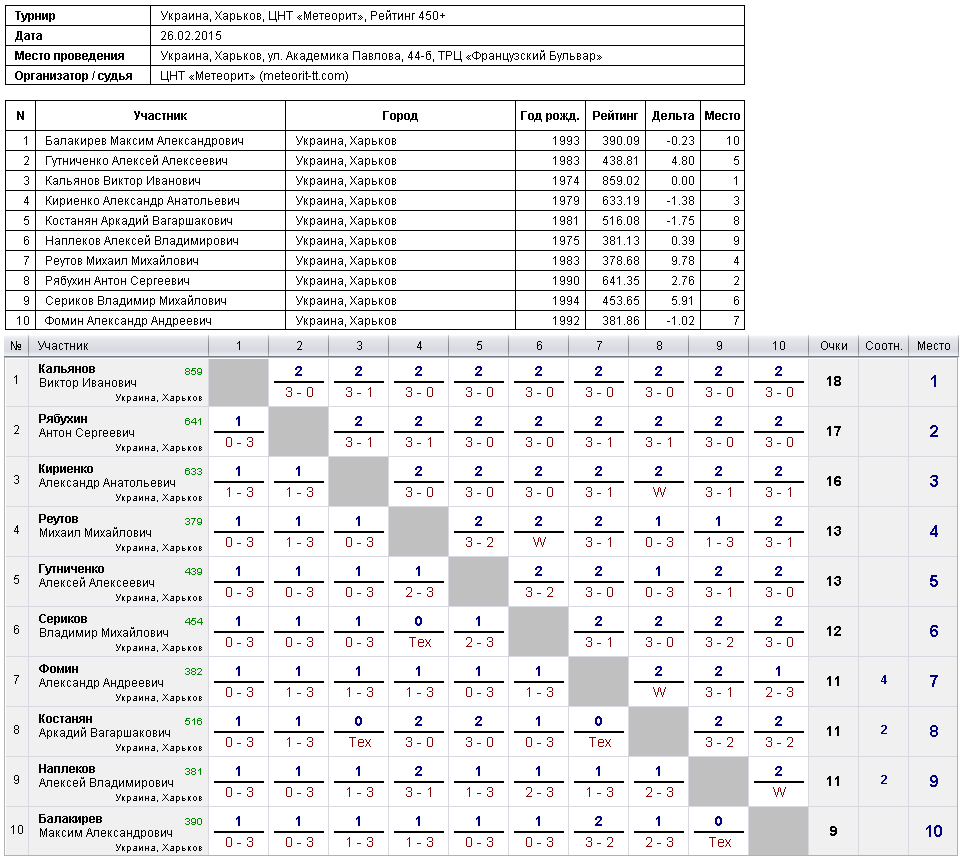Click Наплеков's rating 381 in crosstable
Image resolution: width=961 pixels, height=857 pixels.
click(193, 771)
